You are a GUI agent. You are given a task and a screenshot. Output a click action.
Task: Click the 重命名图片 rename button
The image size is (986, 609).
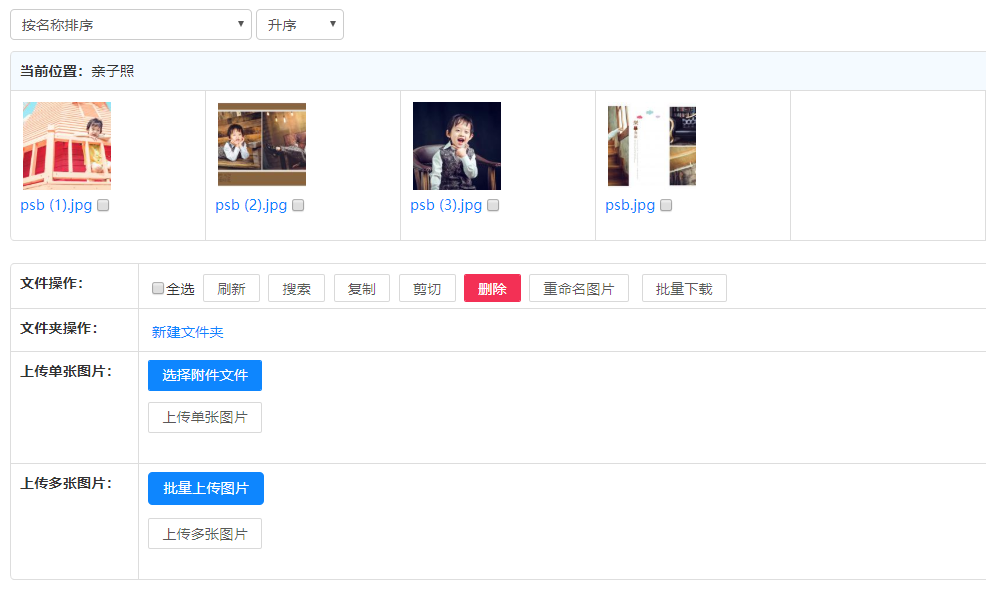578,289
